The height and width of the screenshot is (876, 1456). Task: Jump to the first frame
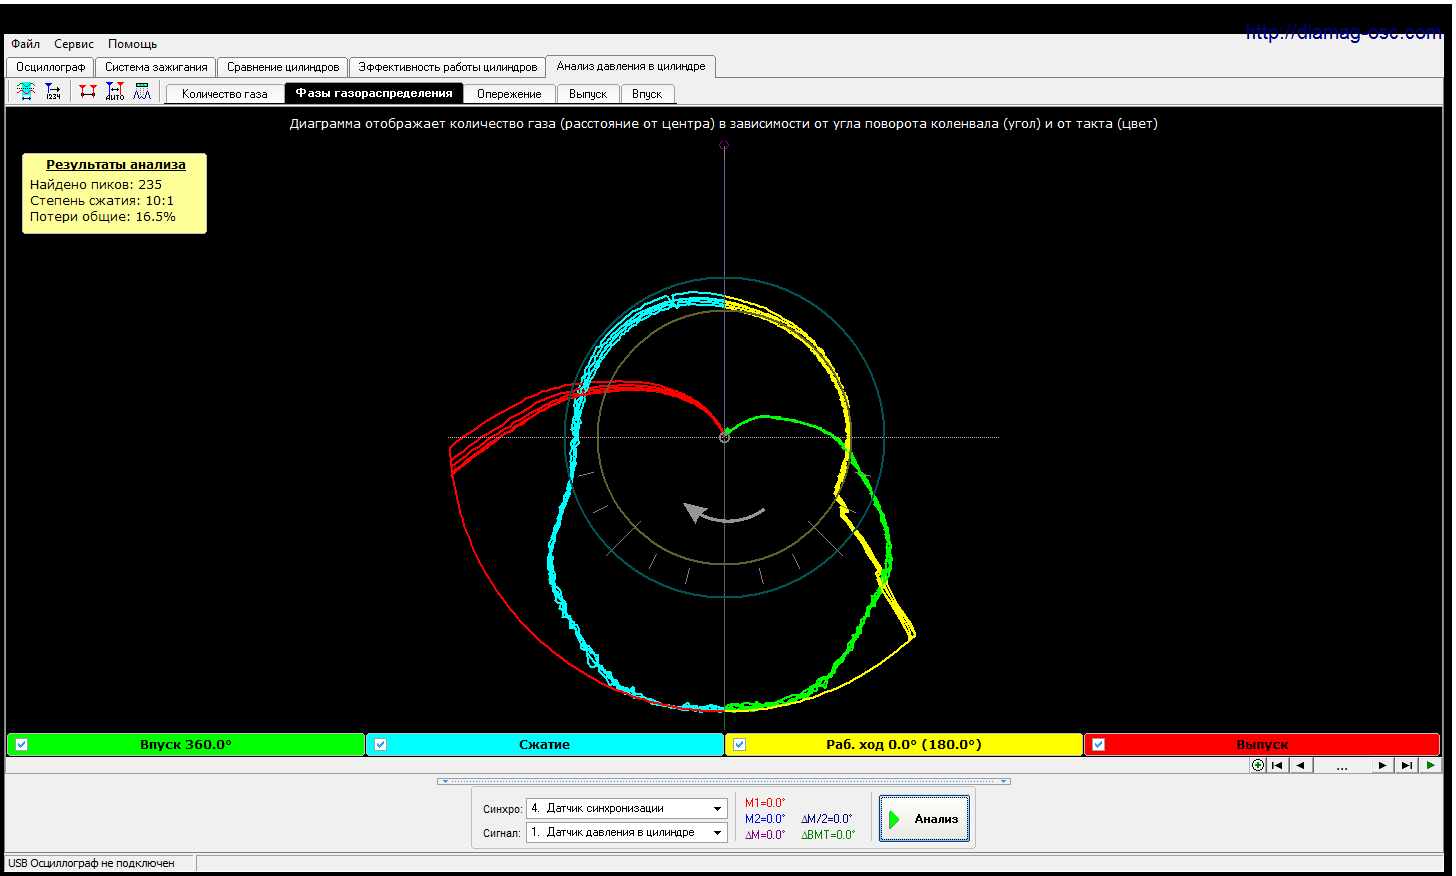tap(1277, 765)
